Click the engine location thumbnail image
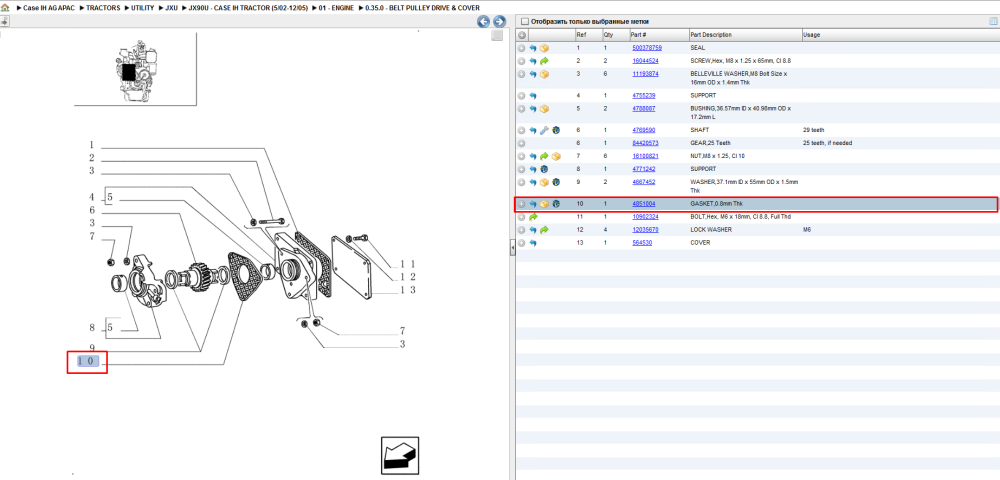The width and height of the screenshot is (1000, 480). (x=134, y=69)
